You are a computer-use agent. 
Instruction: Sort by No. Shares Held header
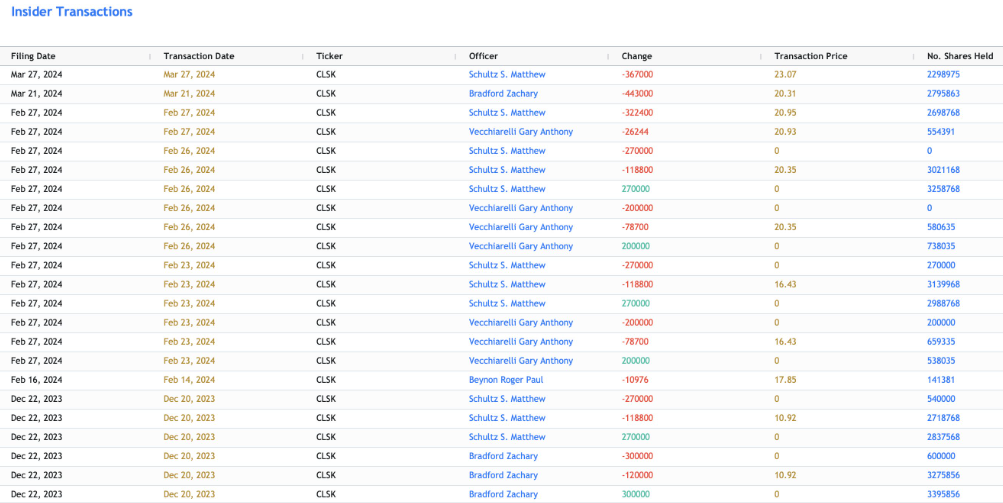click(959, 56)
